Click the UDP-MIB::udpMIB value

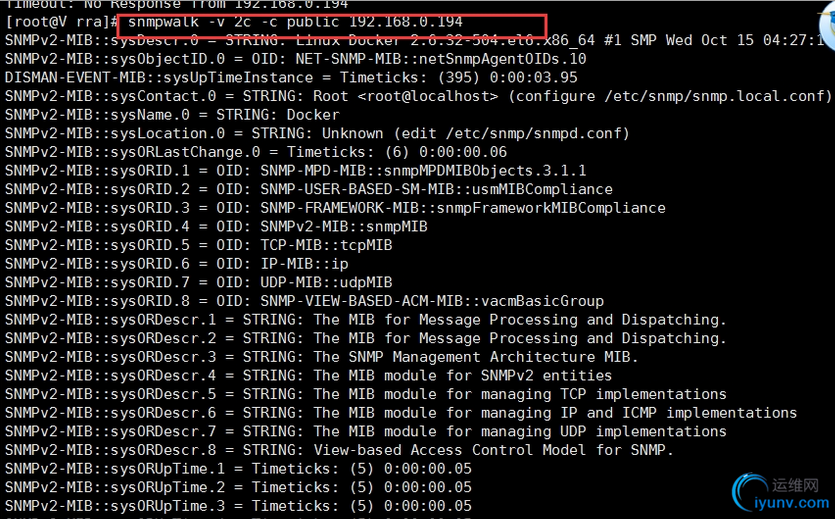326,283
